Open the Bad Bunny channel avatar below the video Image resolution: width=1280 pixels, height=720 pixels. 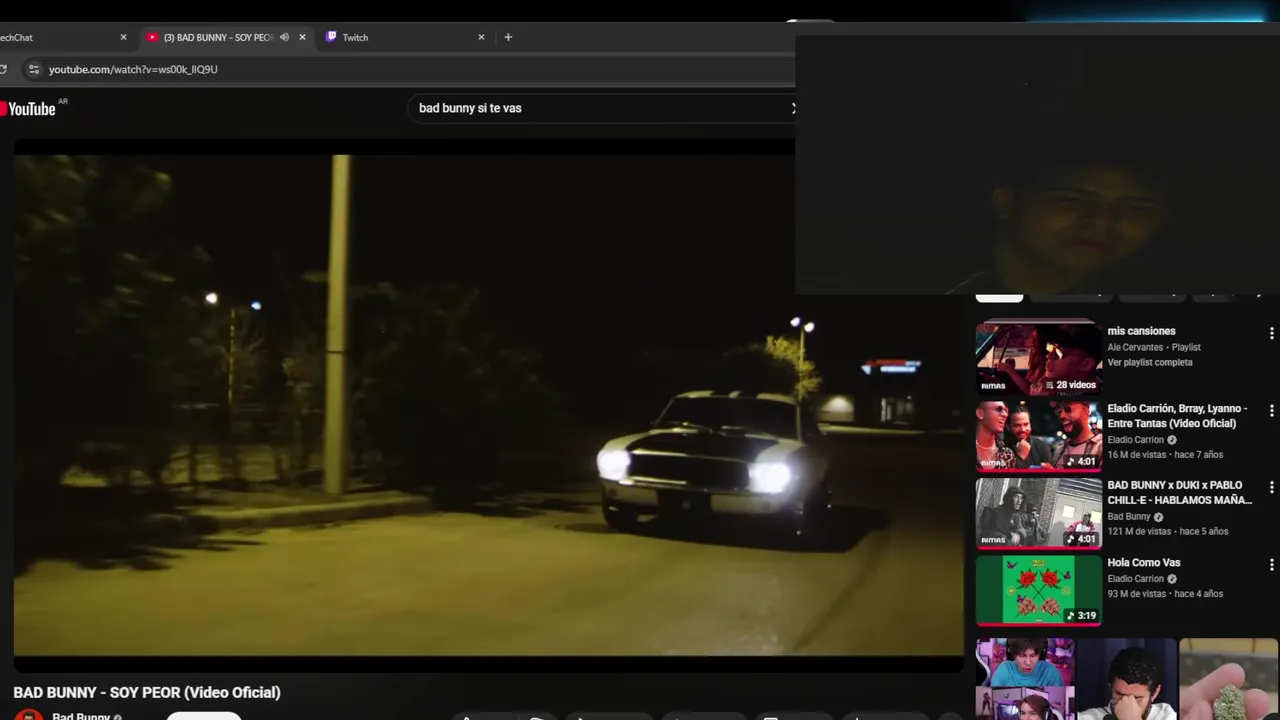(x=29, y=715)
